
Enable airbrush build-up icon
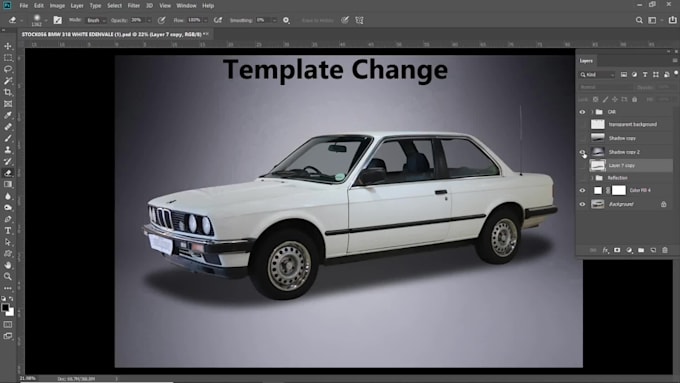[x=218, y=20]
